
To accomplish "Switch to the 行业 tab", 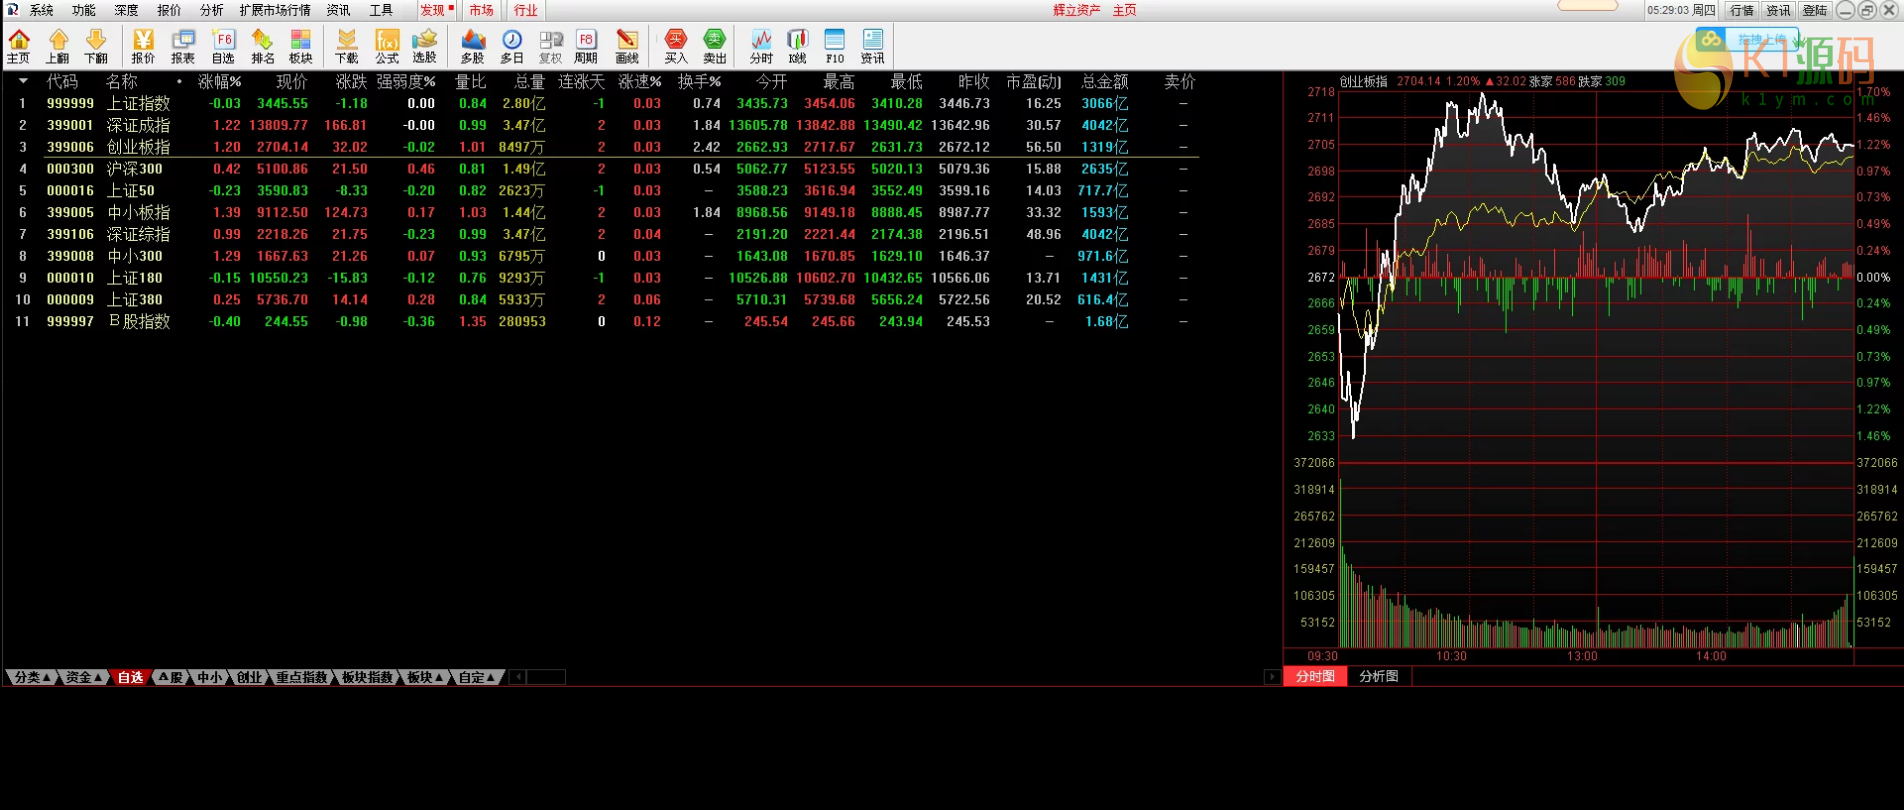I will click(526, 10).
